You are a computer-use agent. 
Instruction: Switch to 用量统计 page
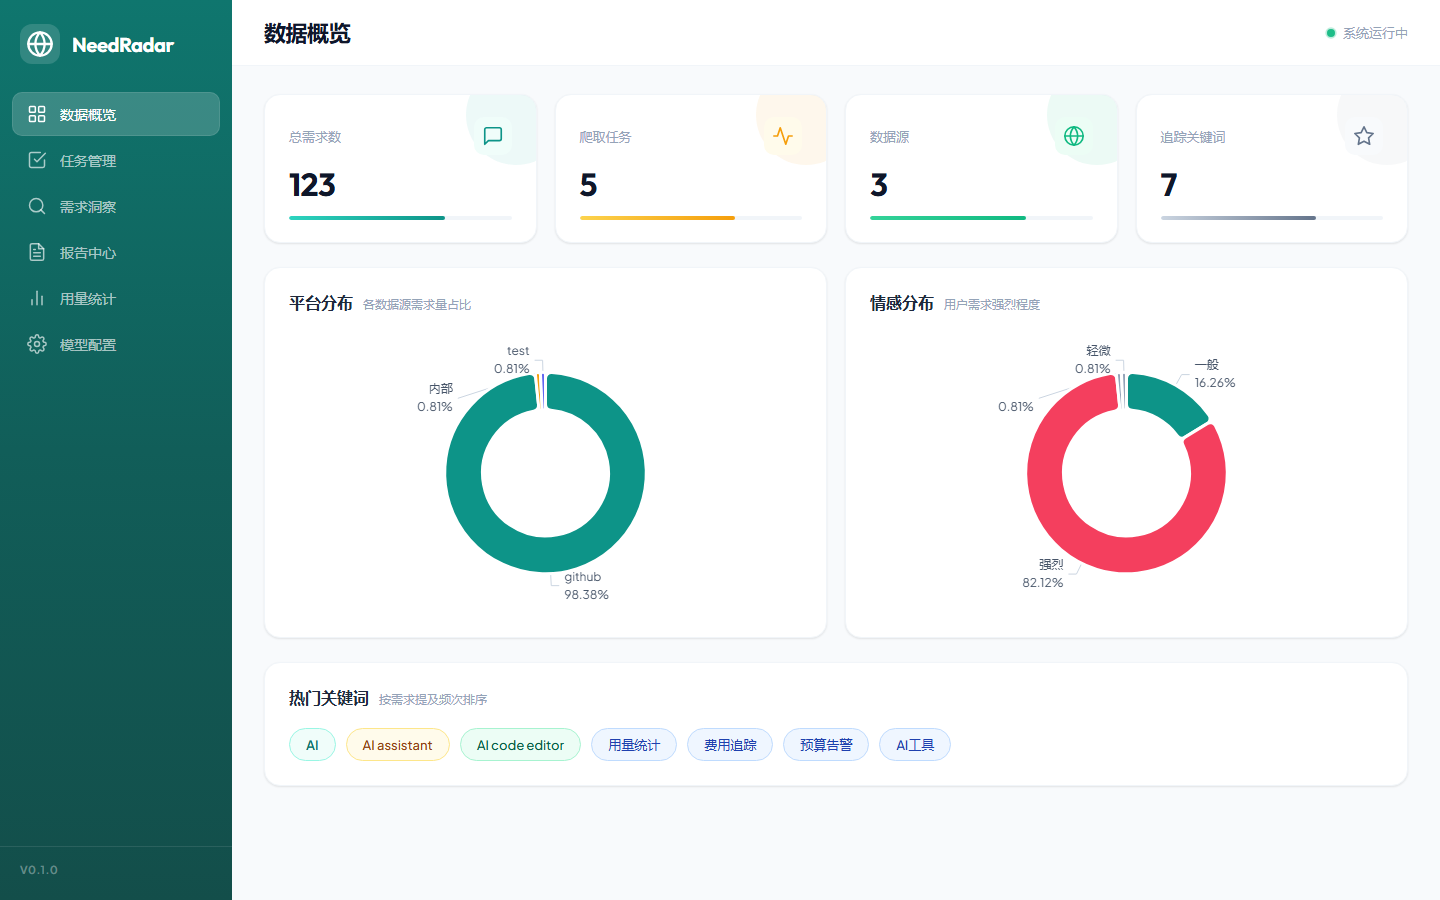point(116,298)
